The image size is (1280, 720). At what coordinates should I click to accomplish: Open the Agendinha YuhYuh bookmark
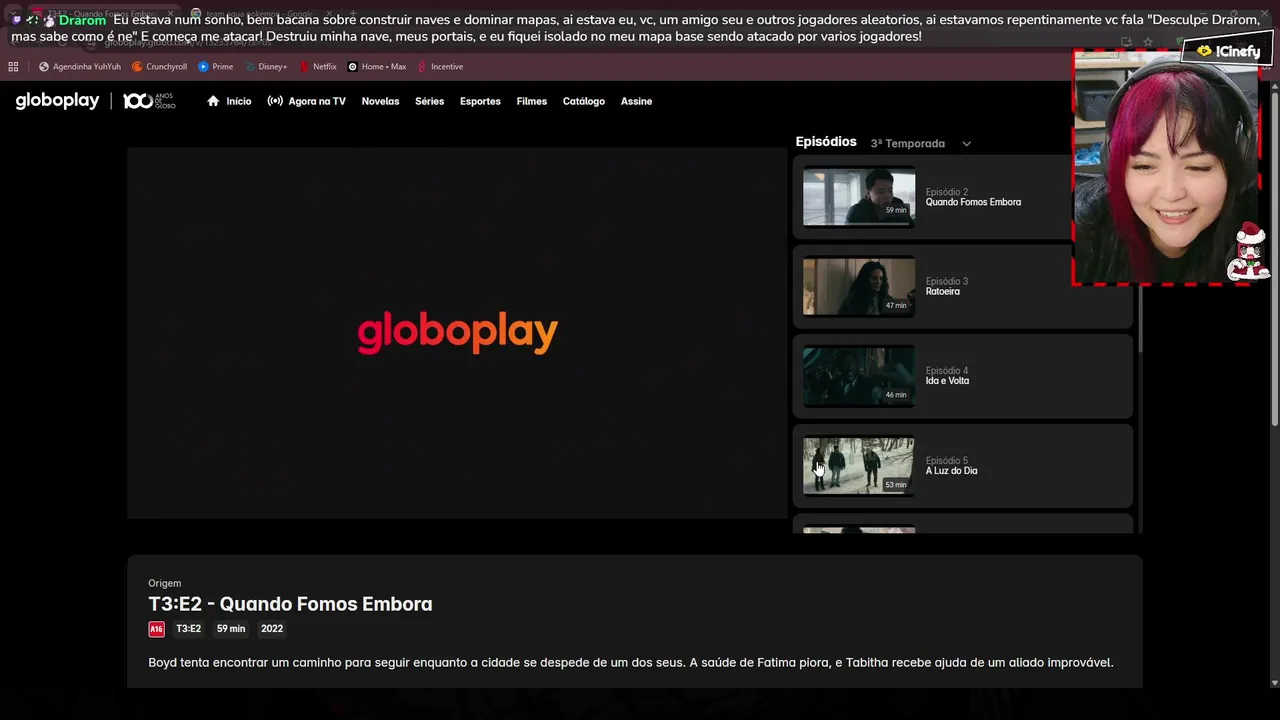(x=80, y=67)
